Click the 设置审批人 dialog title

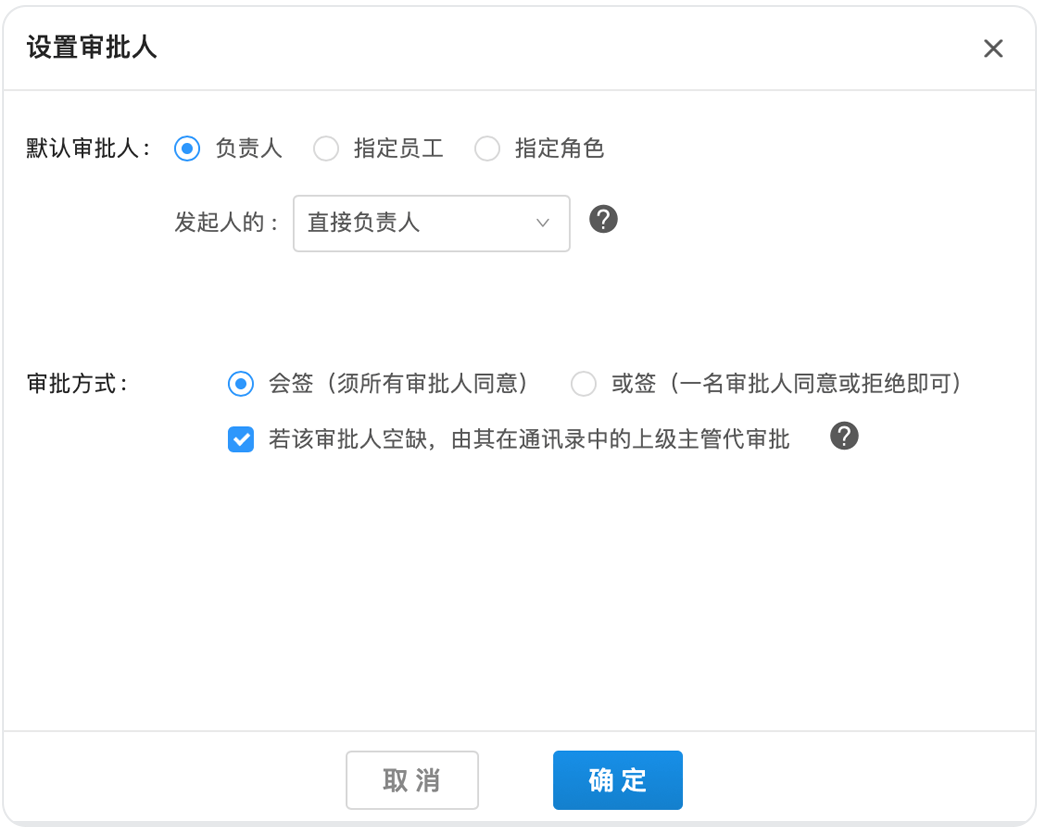point(92,48)
